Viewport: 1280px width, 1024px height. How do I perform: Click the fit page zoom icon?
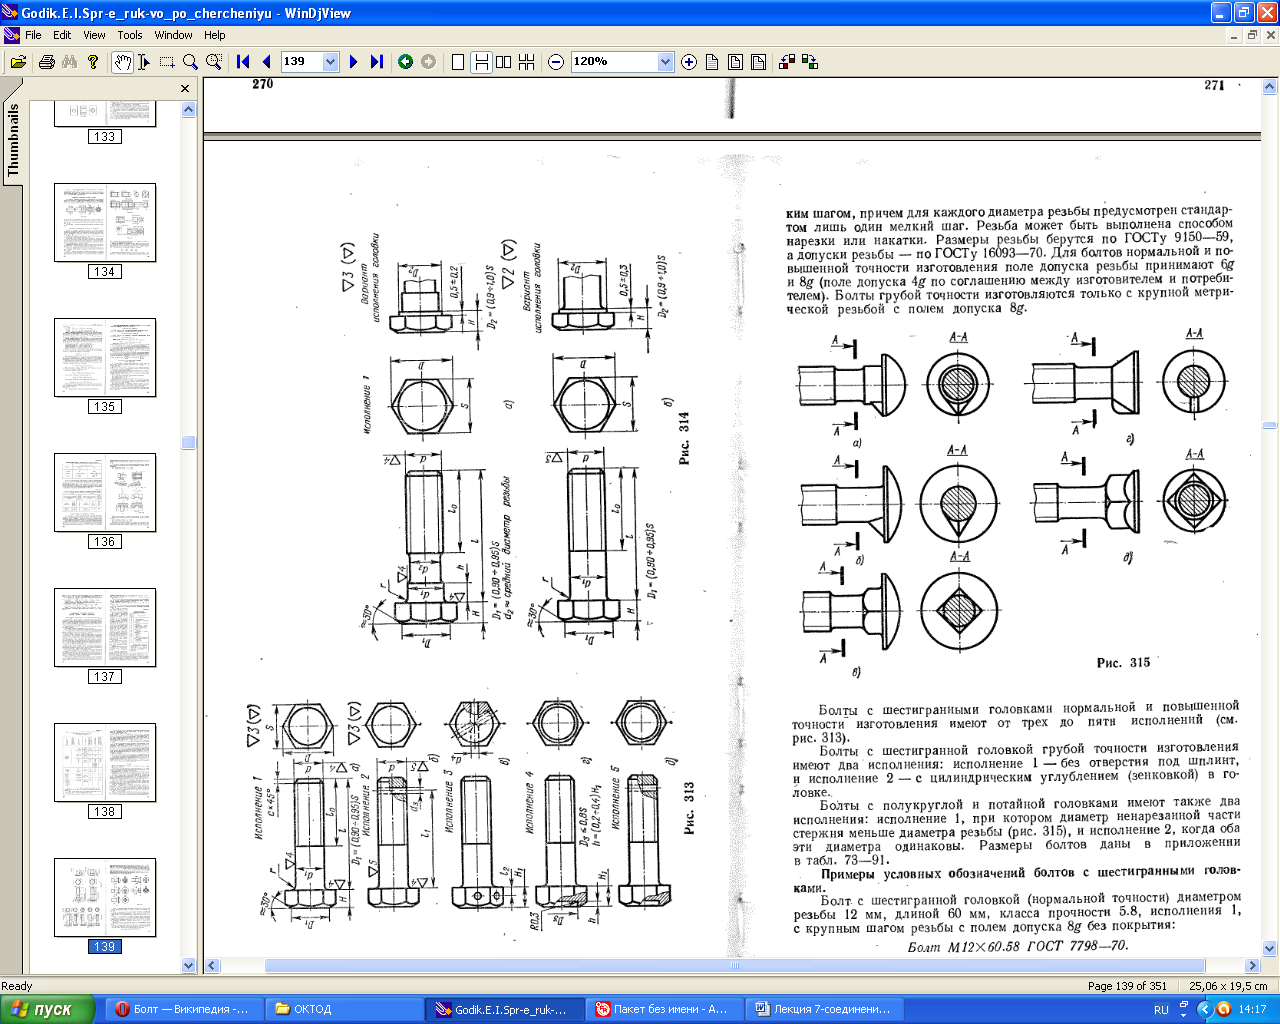pyautogui.click(x=735, y=62)
